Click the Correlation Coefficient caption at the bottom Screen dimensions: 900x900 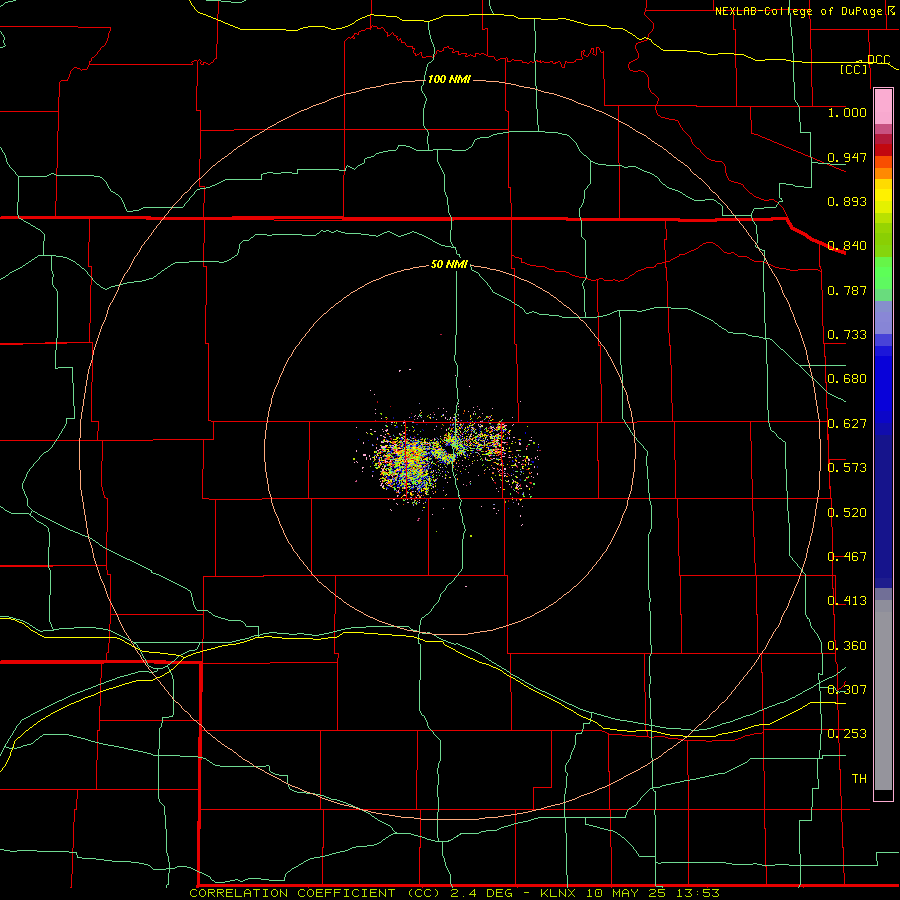[x=453, y=893]
